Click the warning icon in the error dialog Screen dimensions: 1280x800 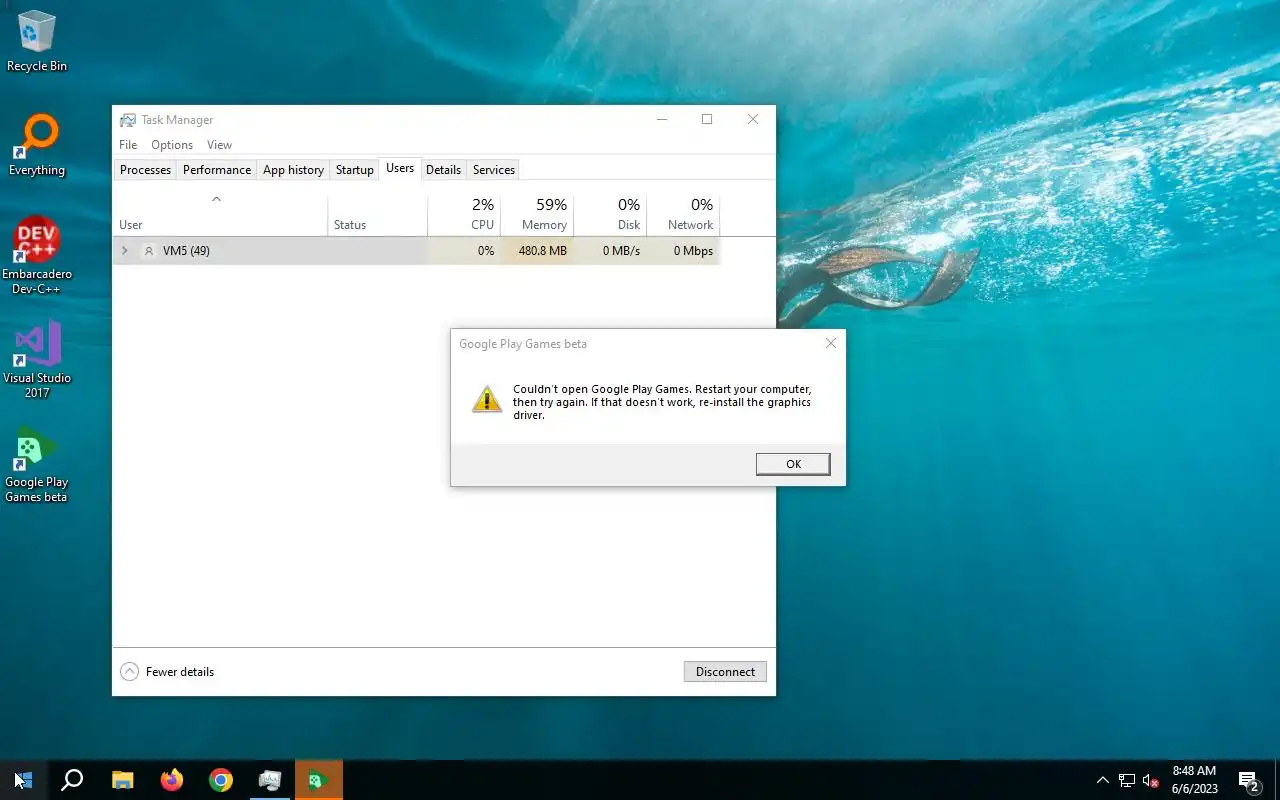point(487,400)
